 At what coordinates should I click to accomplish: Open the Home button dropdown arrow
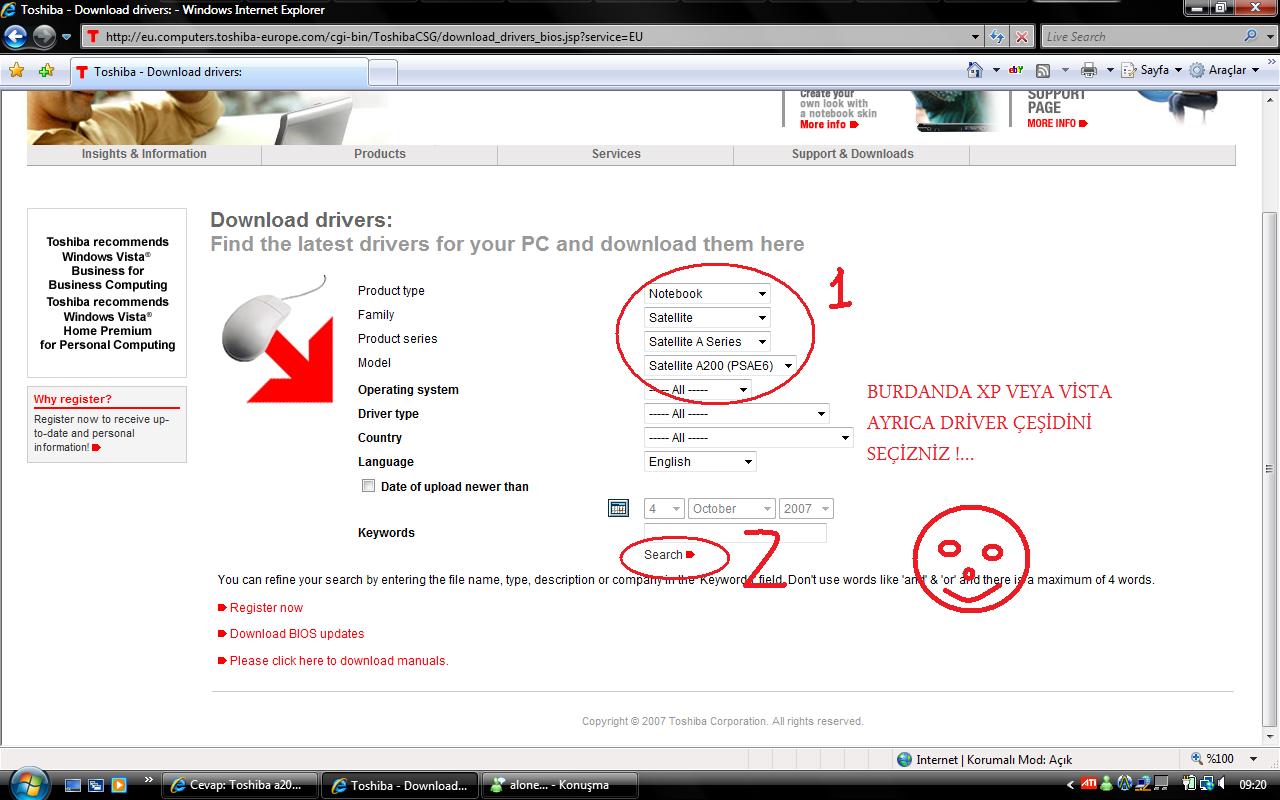coord(996,70)
